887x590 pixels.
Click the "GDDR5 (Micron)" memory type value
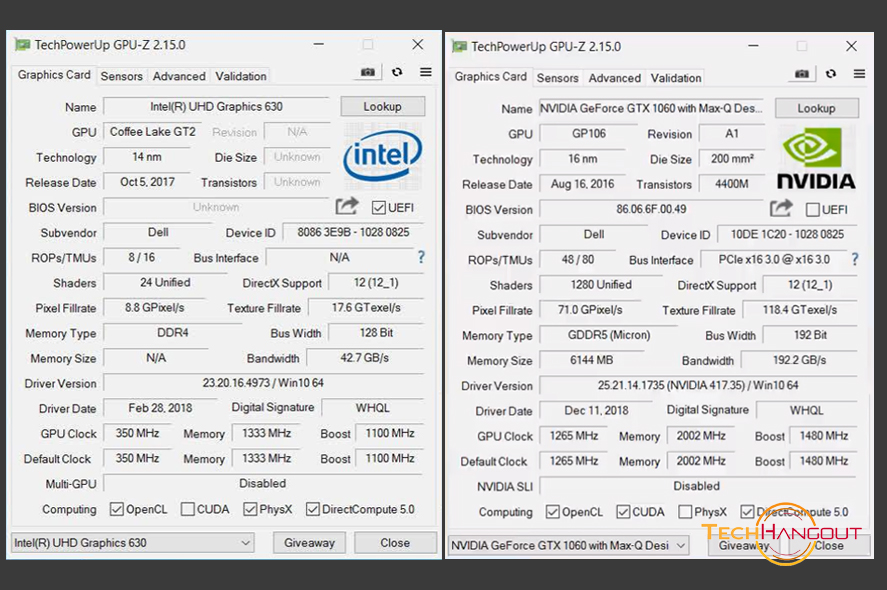(609, 335)
